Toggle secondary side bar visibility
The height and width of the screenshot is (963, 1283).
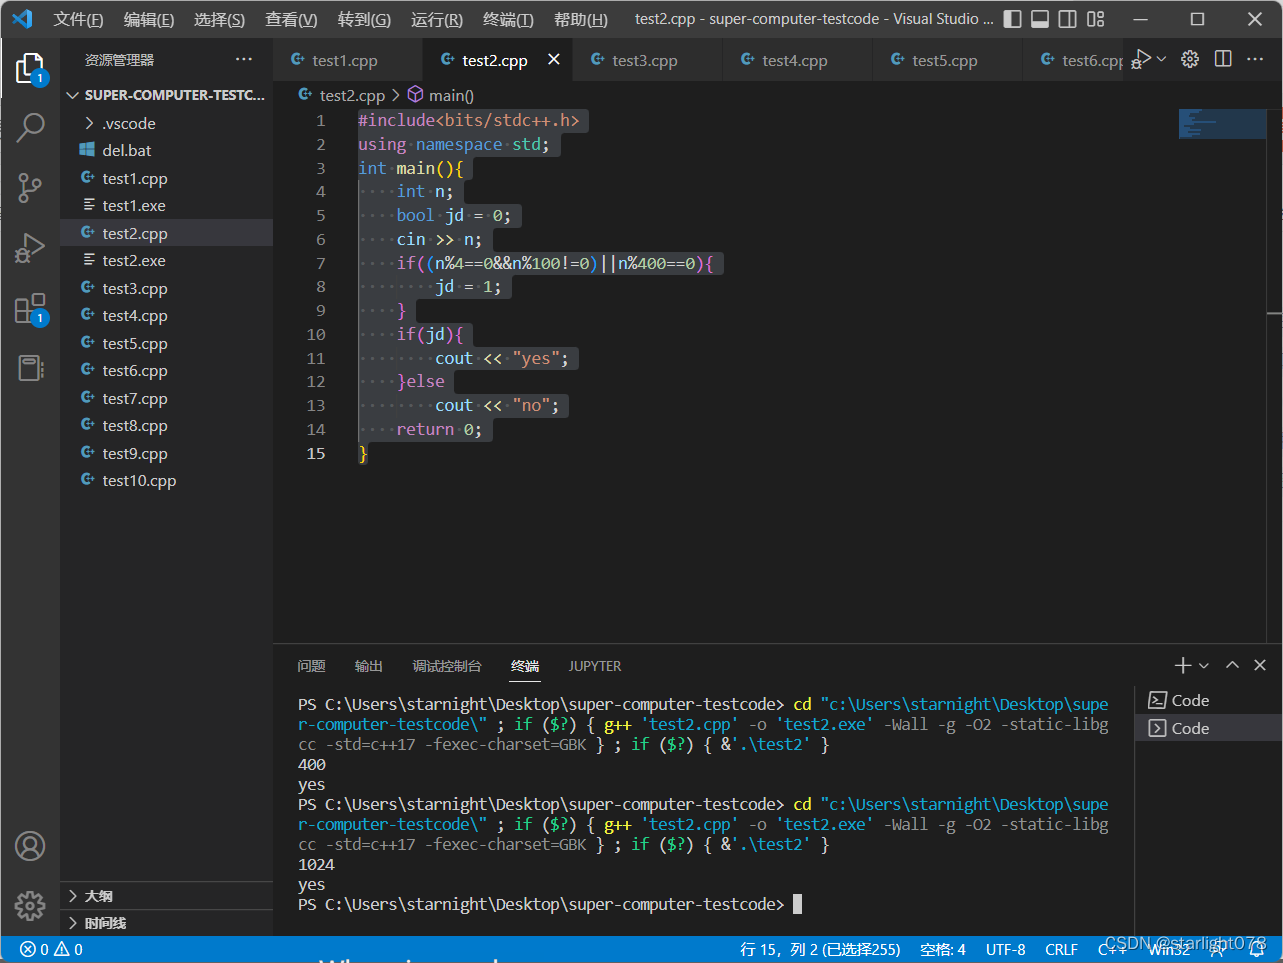(1068, 19)
